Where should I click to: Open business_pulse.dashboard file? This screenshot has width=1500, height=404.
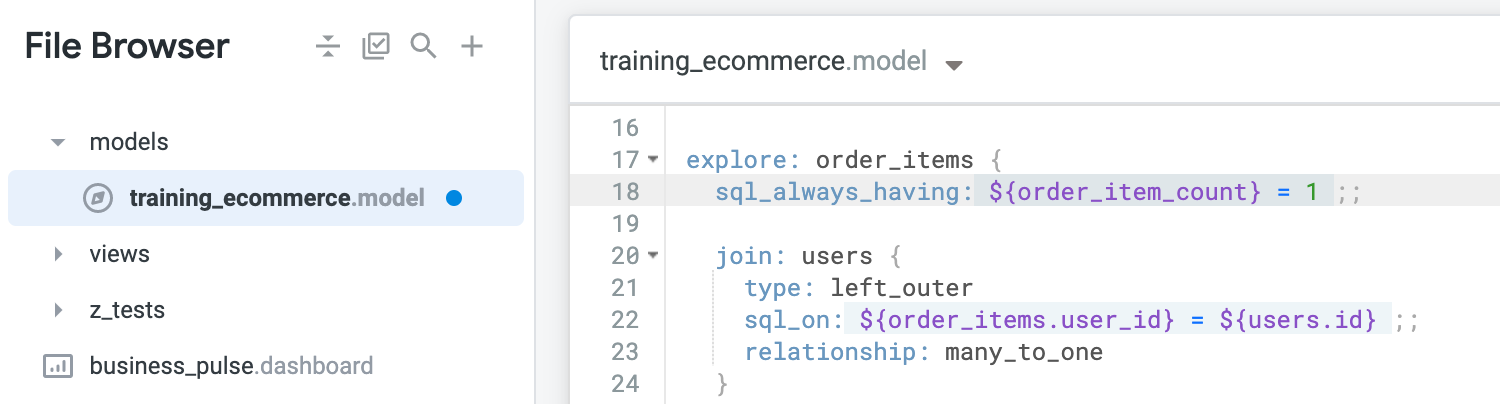[x=231, y=366]
